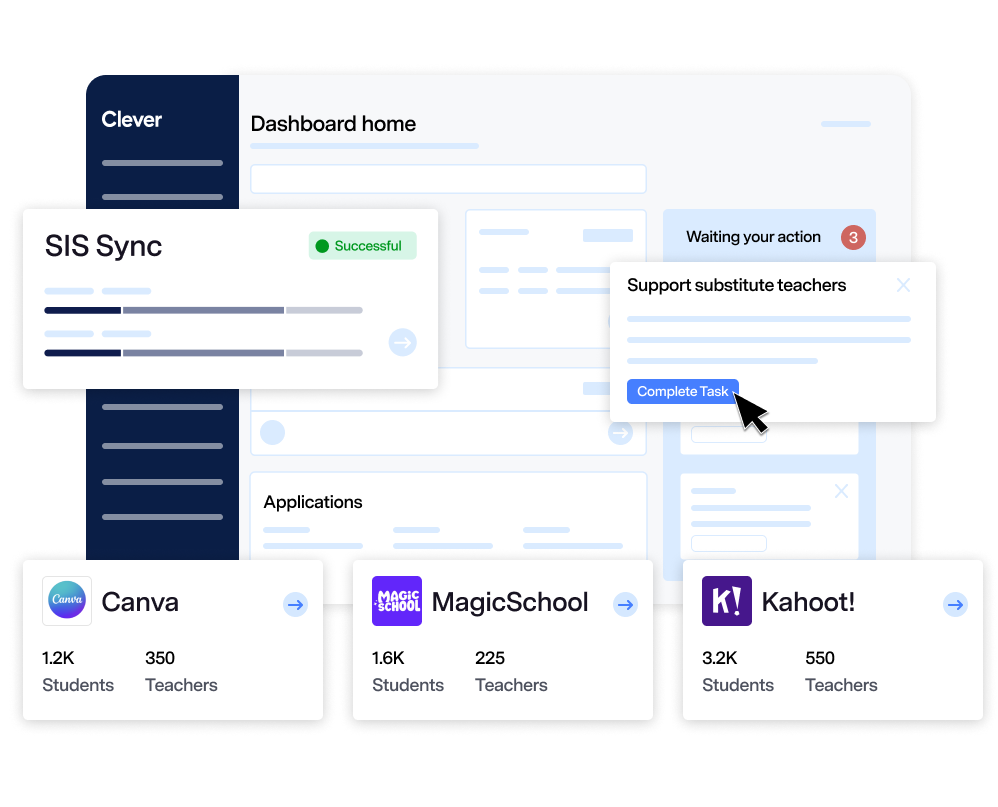The image size is (998, 807).
Task: Click the SIS Sync arrow icon
Action: [402, 343]
